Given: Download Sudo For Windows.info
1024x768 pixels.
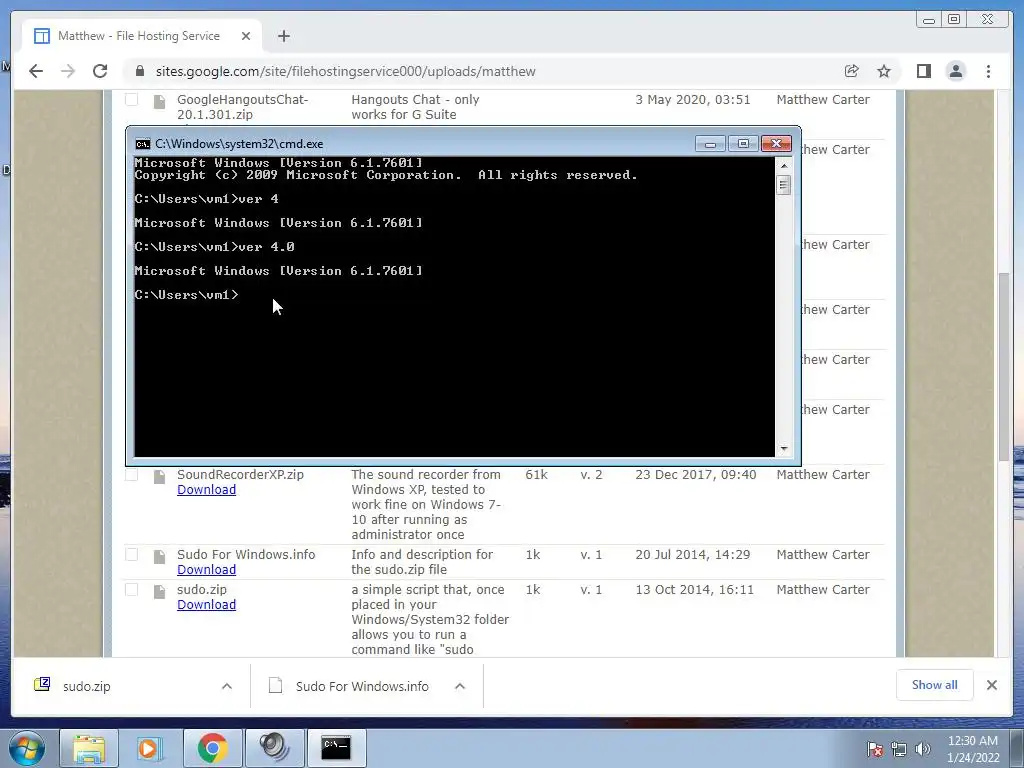Looking at the screenshot, I should 206,569.
